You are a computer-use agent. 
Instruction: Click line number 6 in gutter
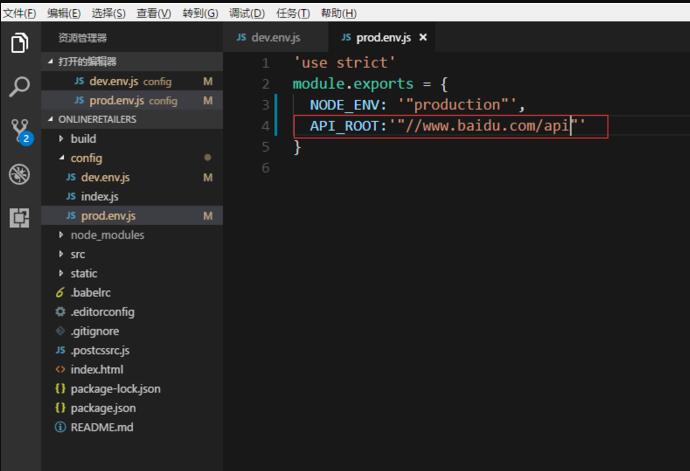click(265, 168)
